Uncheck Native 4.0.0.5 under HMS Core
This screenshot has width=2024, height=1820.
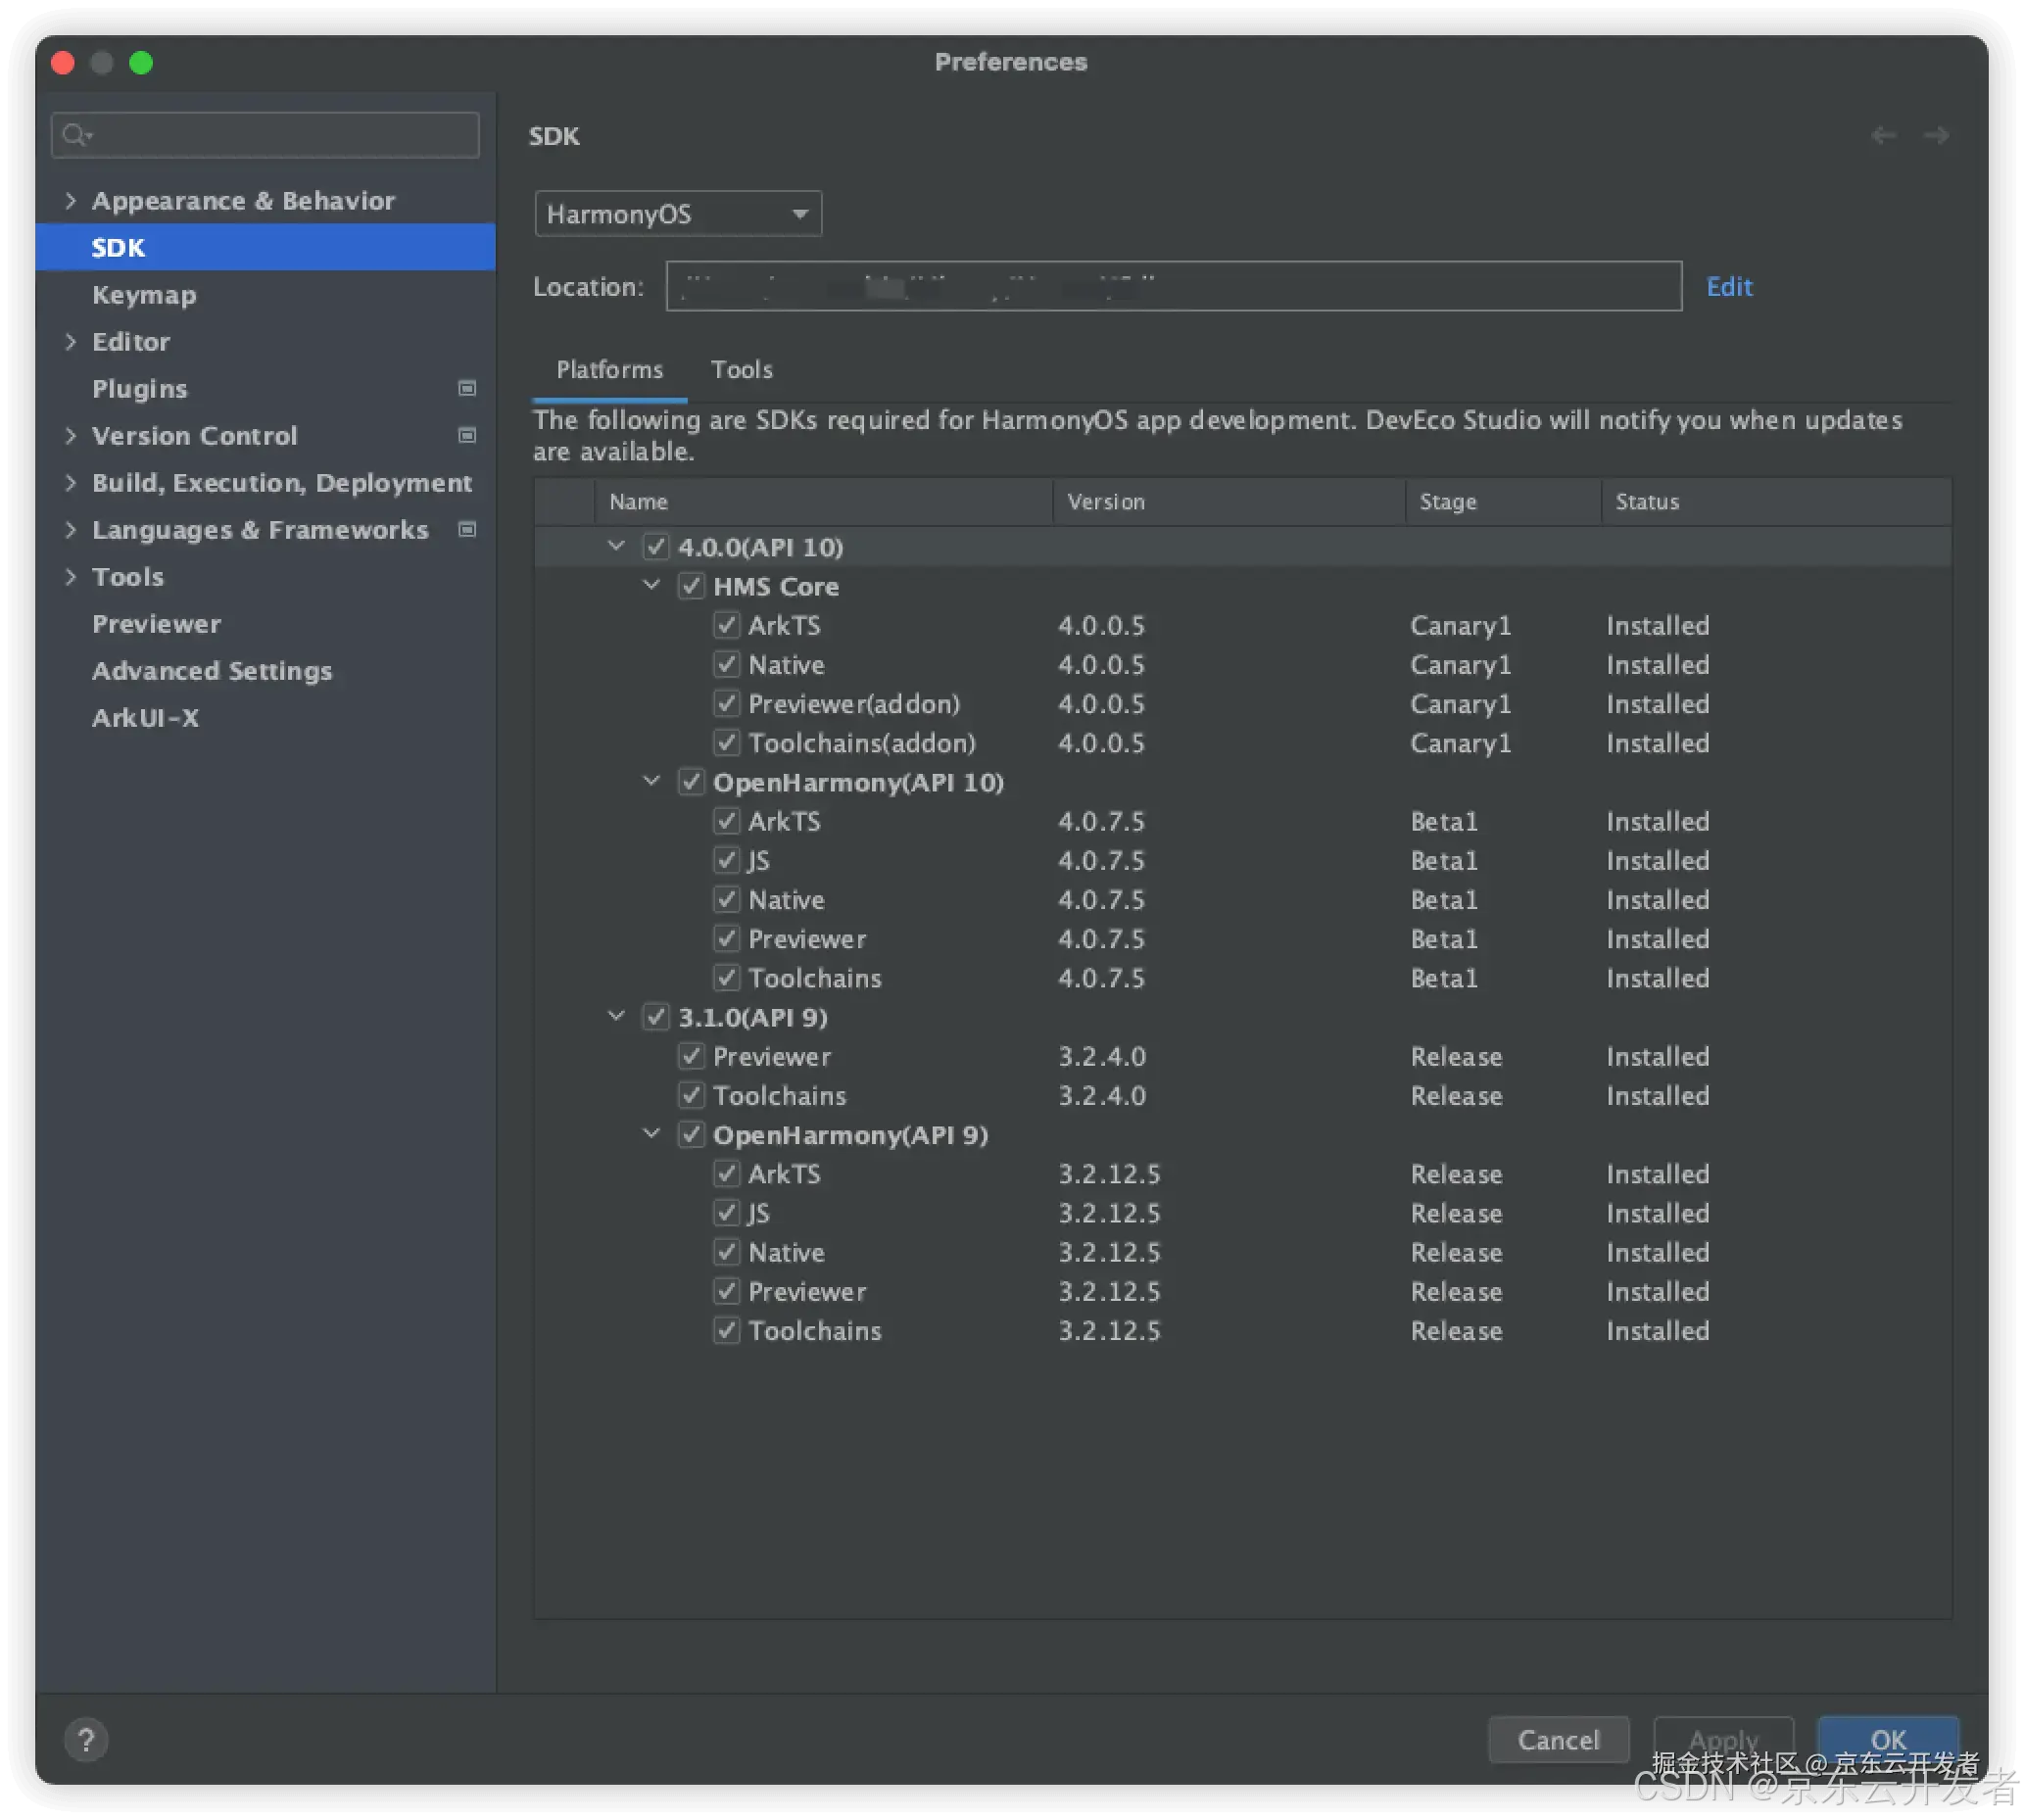click(x=726, y=664)
